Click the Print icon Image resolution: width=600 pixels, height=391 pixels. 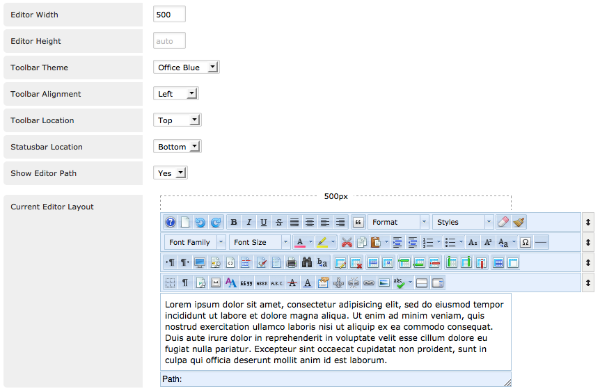(x=292, y=263)
